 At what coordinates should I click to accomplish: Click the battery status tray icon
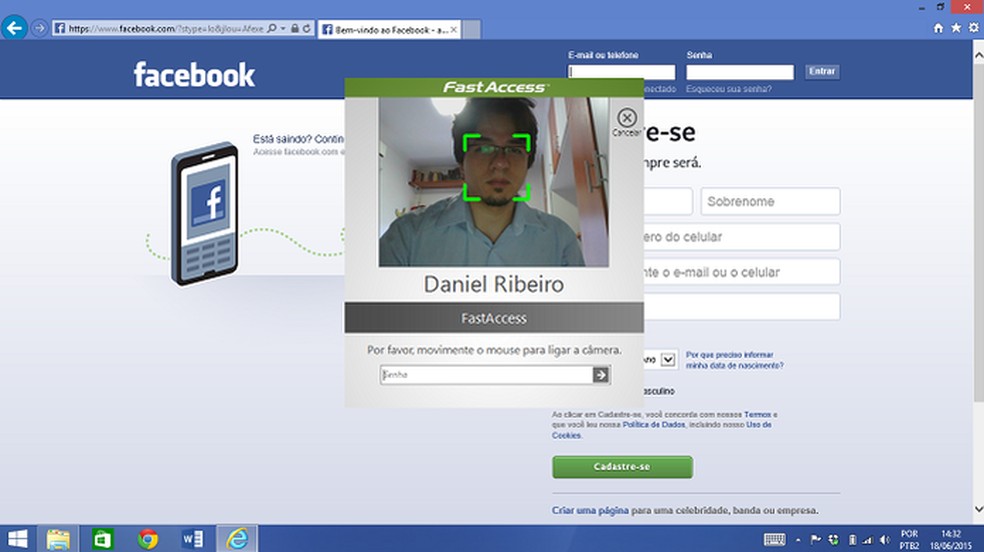(x=852, y=539)
